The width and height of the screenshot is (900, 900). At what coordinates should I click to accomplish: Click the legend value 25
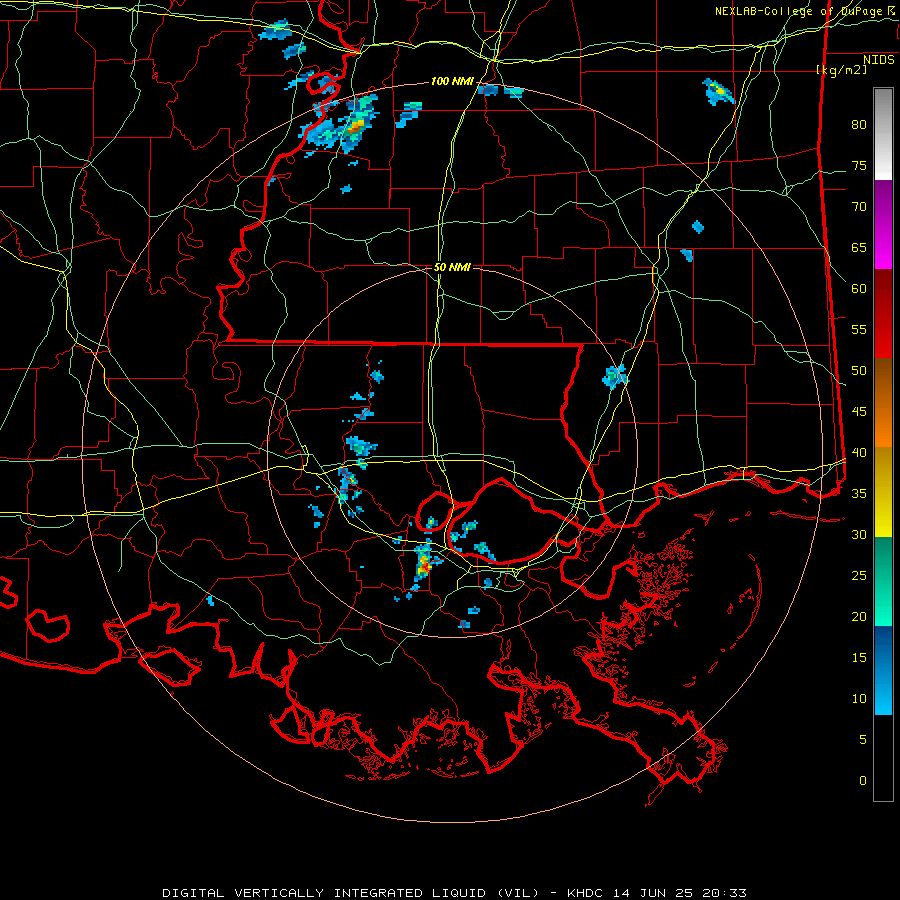pyautogui.click(x=859, y=576)
